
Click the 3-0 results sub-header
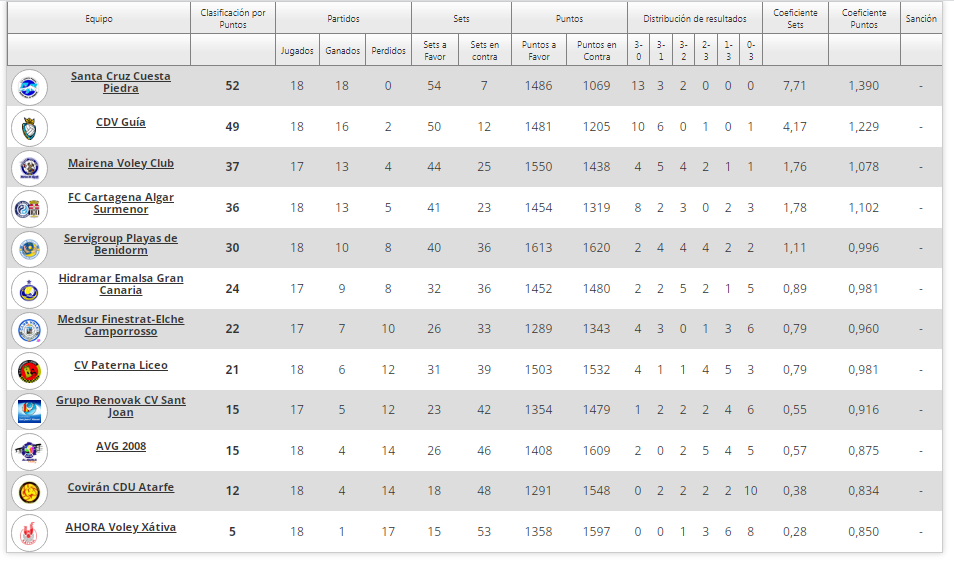[x=638, y=50]
